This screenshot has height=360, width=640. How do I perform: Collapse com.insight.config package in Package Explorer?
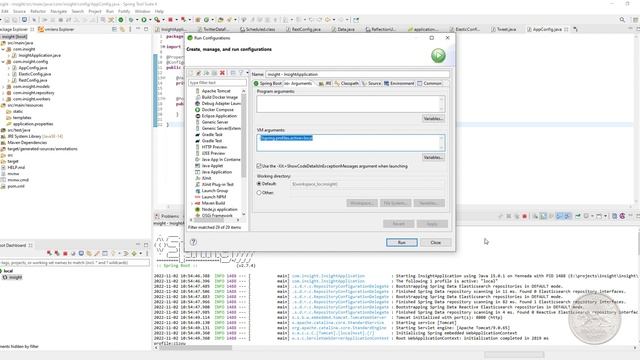pyautogui.click(x=3, y=62)
